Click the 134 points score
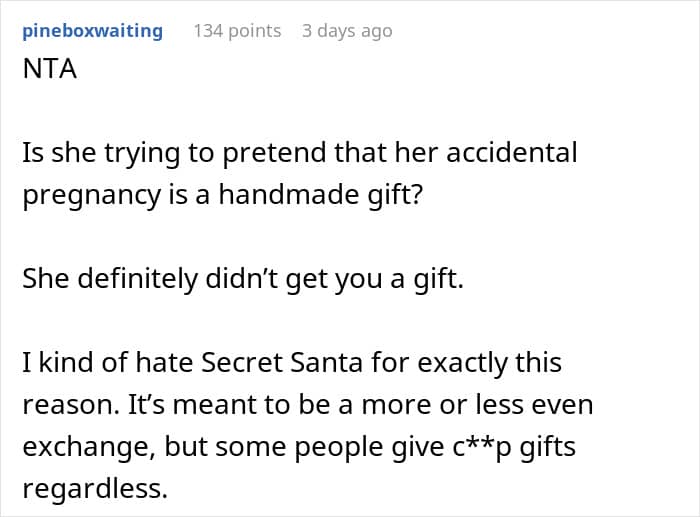700x517 pixels. [x=237, y=31]
